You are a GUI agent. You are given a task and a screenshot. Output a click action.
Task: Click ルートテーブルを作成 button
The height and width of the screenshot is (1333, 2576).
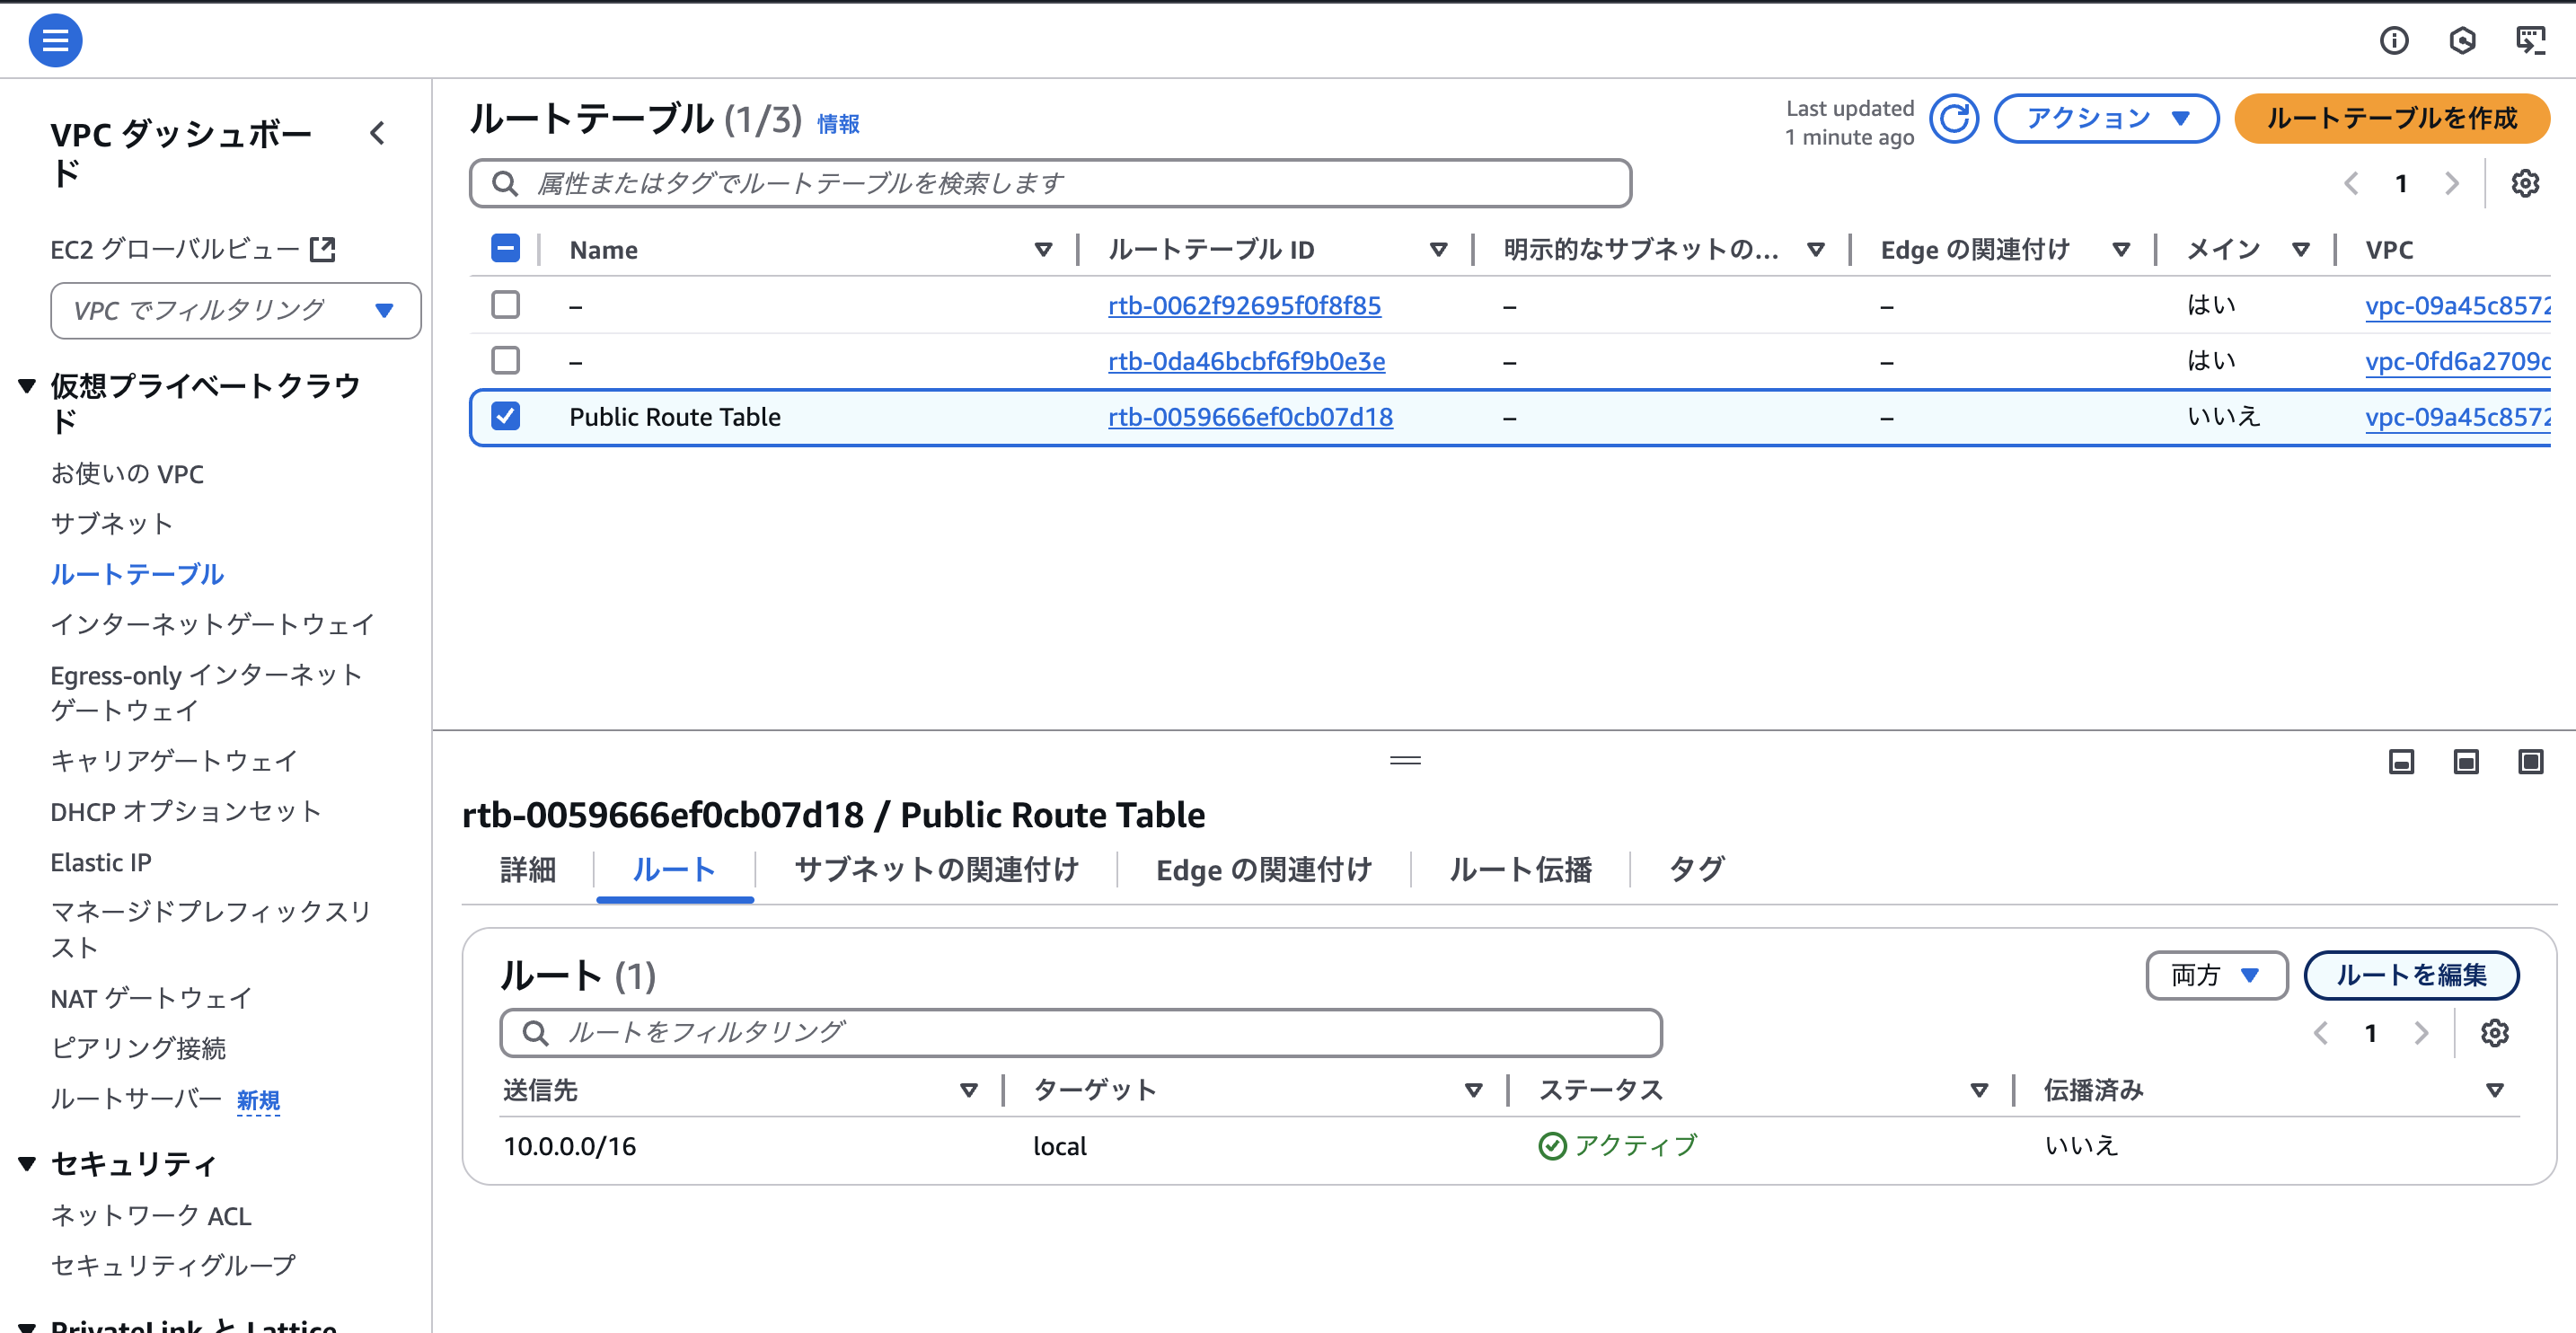[x=2391, y=119]
